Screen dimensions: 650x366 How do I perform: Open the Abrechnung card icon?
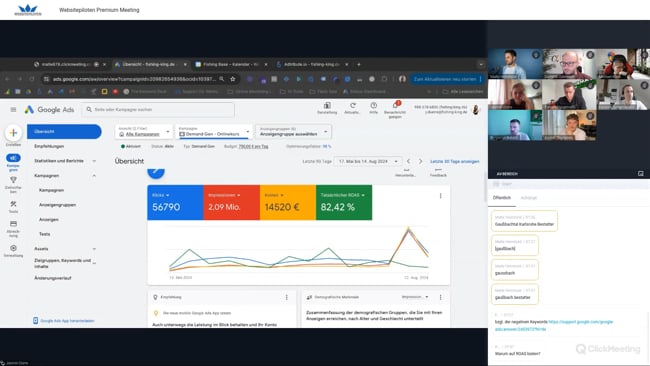point(13,224)
